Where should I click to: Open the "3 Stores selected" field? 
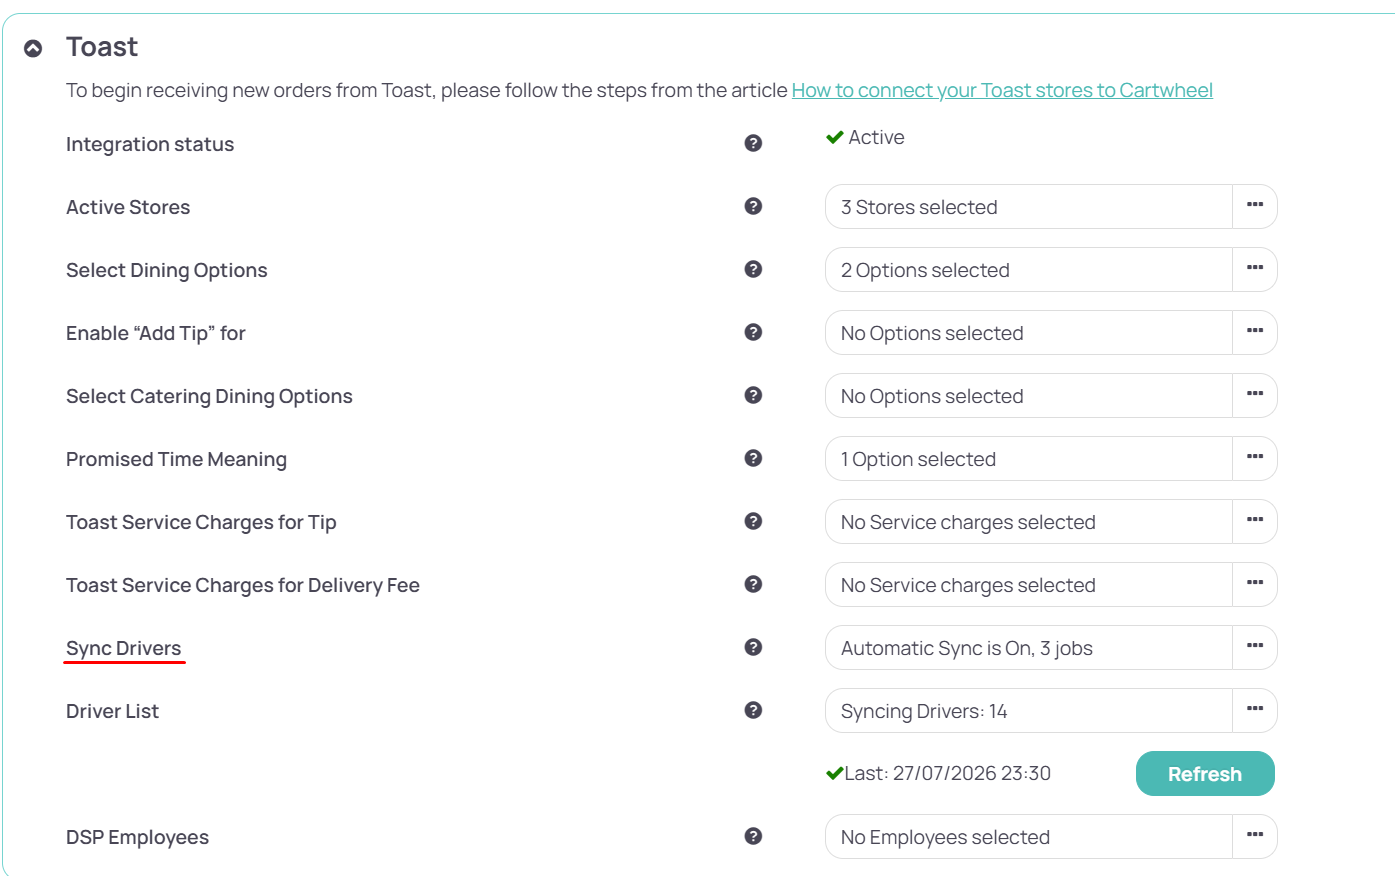tap(1029, 207)
